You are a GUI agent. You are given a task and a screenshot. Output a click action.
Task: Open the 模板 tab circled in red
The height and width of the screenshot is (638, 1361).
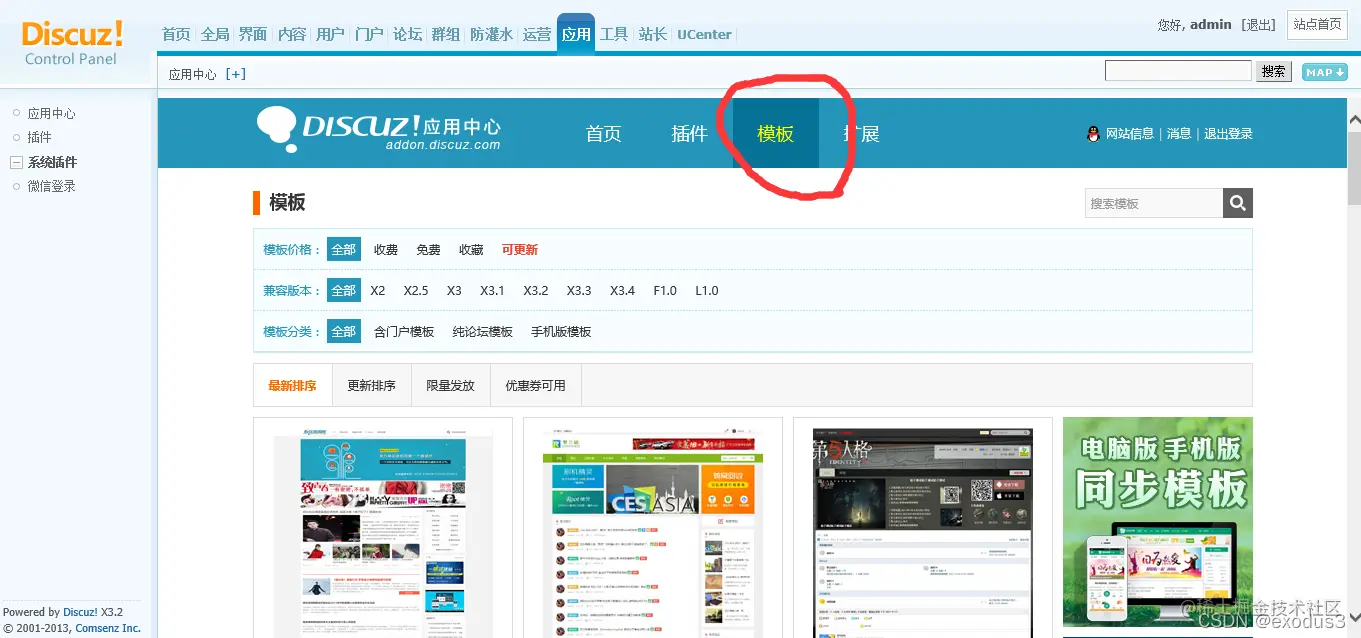pyautogui.click(x=775, y=133)
